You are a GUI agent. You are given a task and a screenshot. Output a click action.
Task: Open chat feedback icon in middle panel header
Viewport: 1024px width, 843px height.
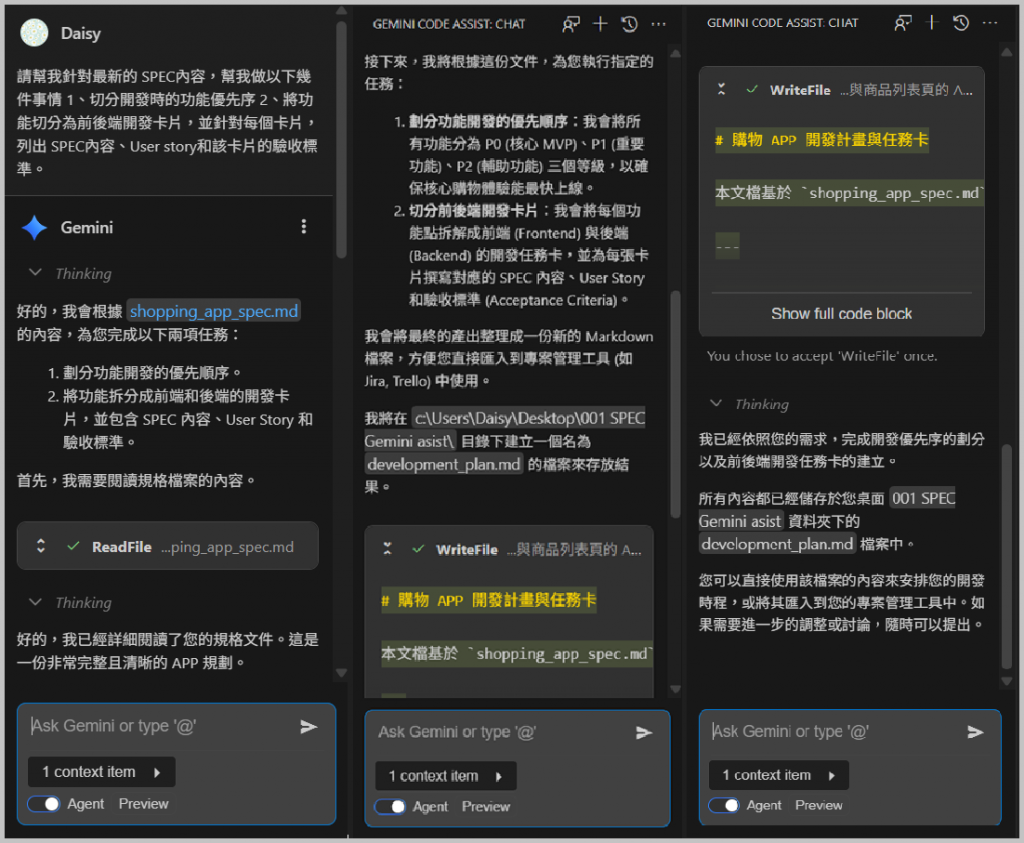[571, 24]
